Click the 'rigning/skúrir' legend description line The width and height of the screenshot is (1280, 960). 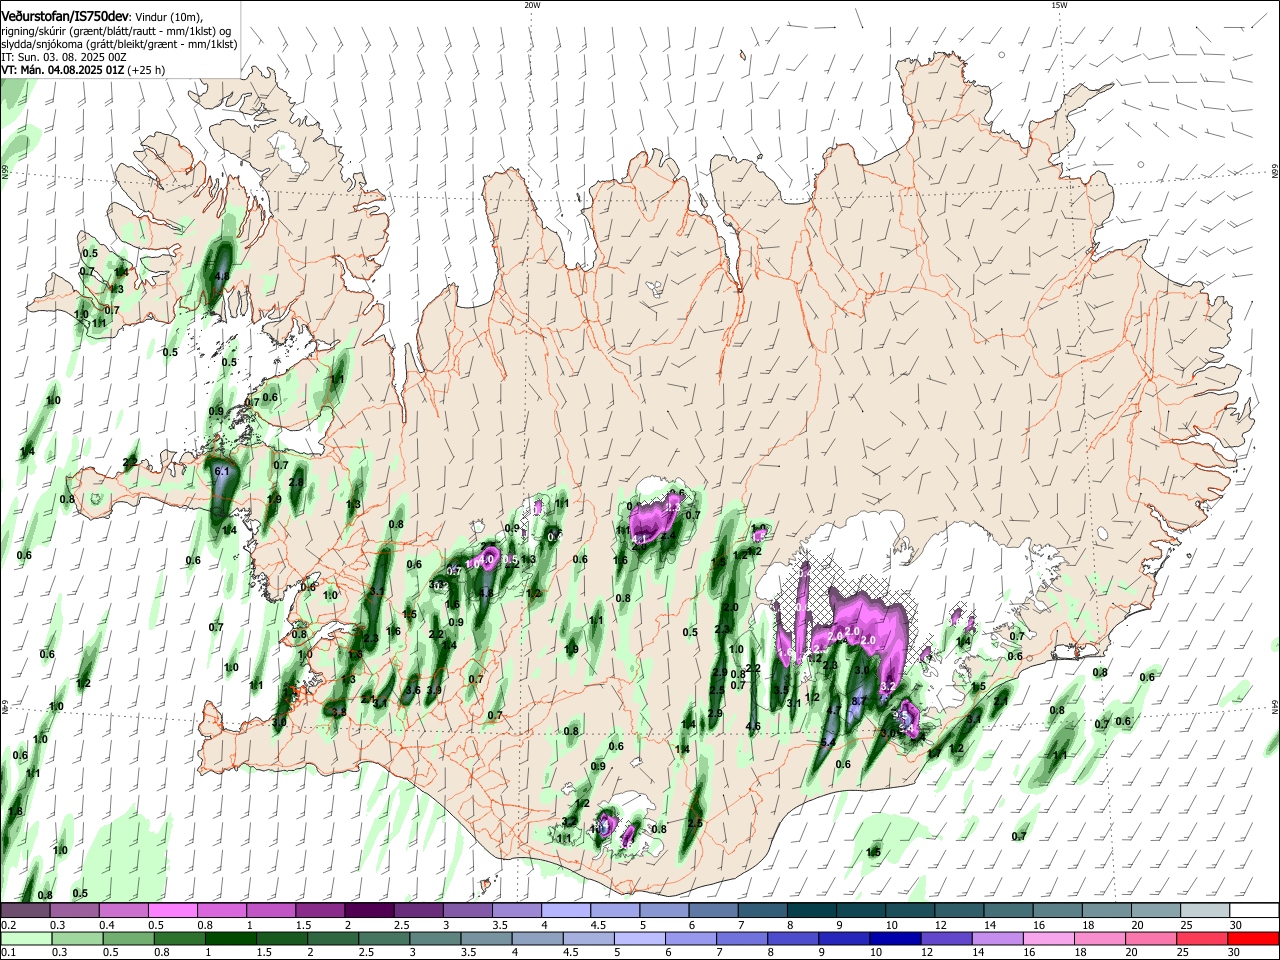click(x=116, y=31)
